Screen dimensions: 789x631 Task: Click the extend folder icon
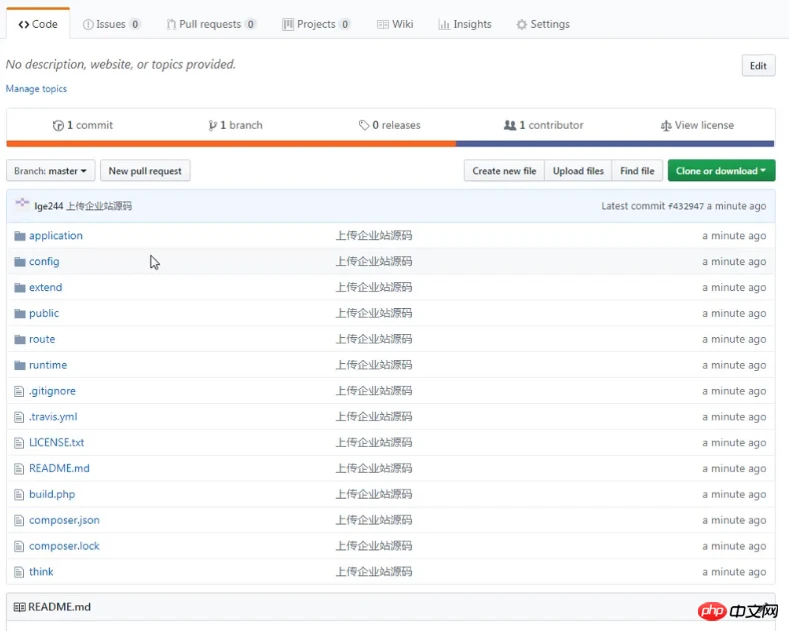pyautogui.click(x=20, y=288)
